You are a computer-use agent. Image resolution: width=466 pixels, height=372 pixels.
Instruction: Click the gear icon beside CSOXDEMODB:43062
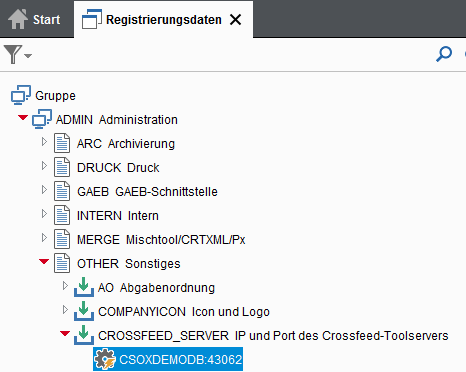[x=105, y=359]
